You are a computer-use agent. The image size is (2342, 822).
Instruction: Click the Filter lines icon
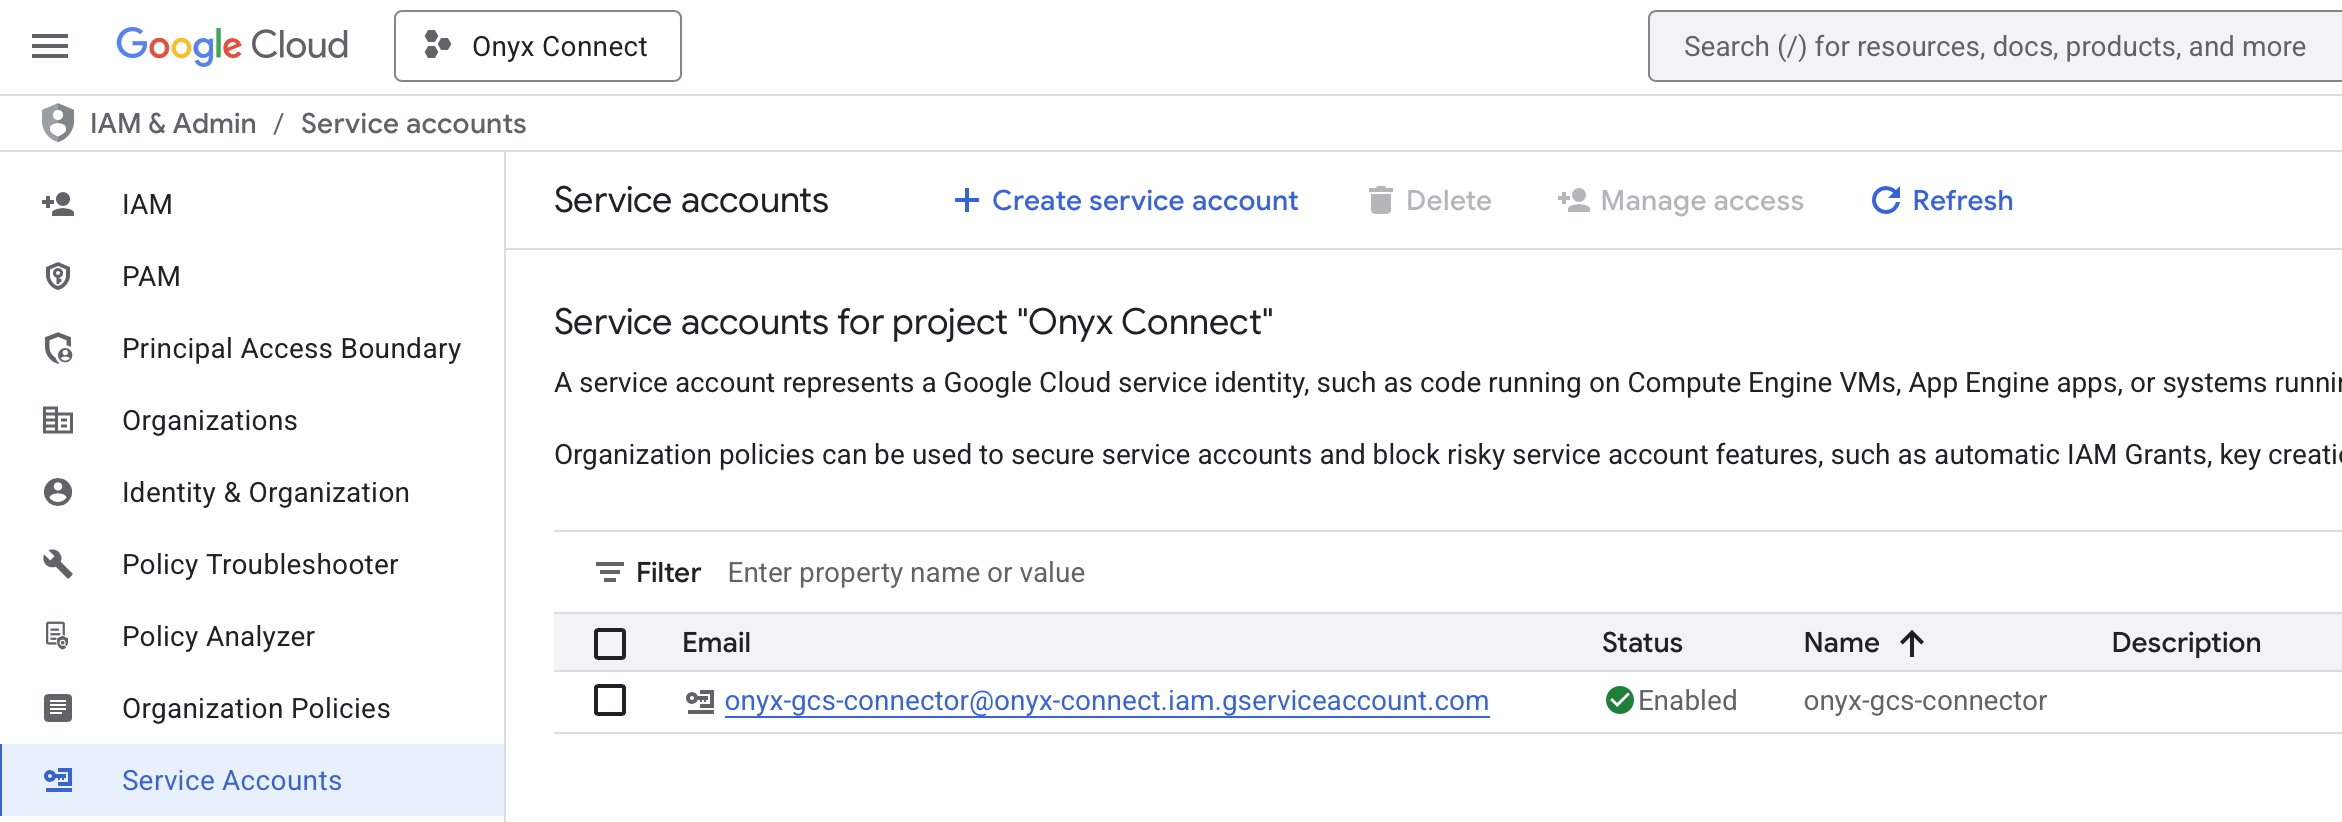click(x=609, y=572)
